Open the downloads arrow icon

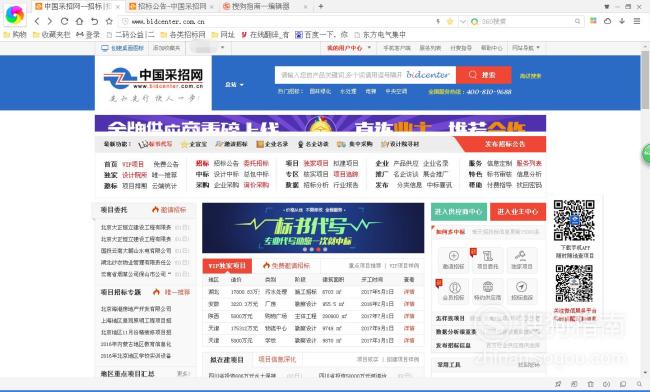[622, 21]
